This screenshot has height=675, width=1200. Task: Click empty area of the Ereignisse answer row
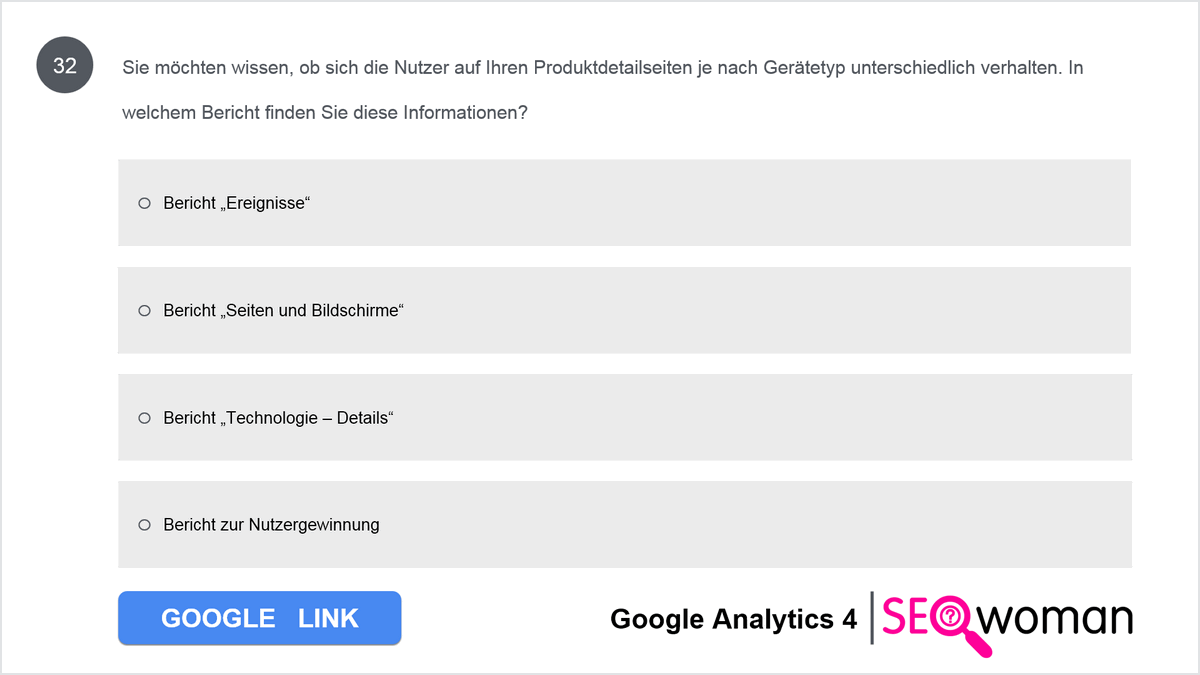[720, 203]
